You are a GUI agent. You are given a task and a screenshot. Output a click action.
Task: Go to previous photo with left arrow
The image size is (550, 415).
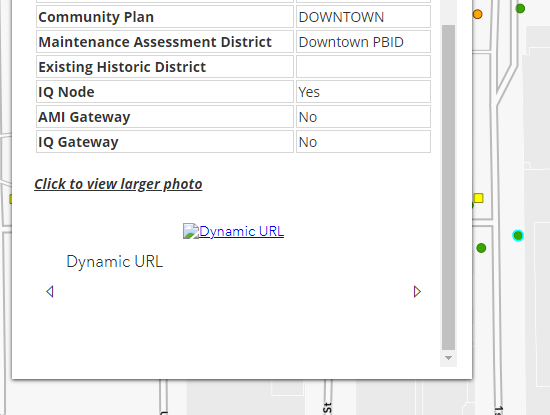pos(50,292)
